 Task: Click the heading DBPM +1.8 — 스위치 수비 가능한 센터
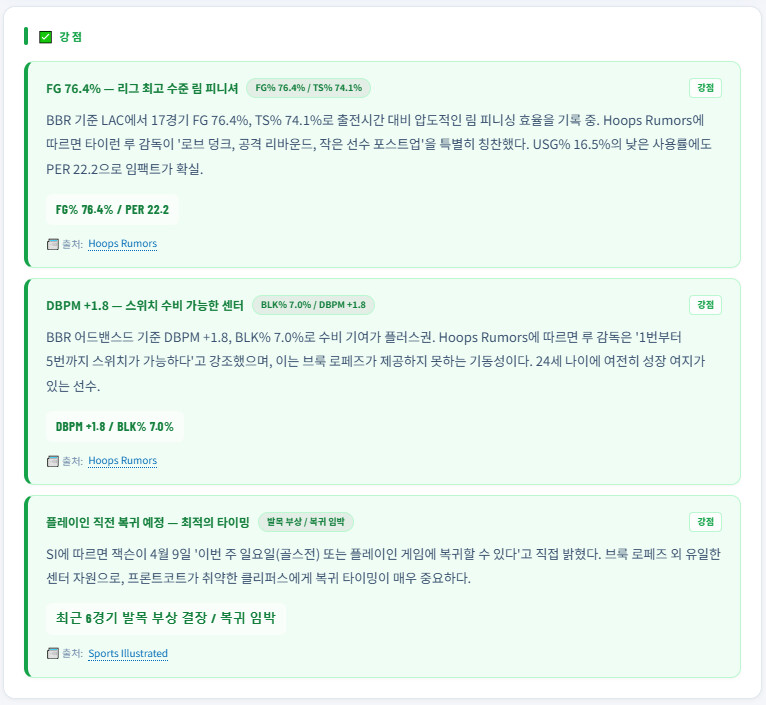point(145,305)
